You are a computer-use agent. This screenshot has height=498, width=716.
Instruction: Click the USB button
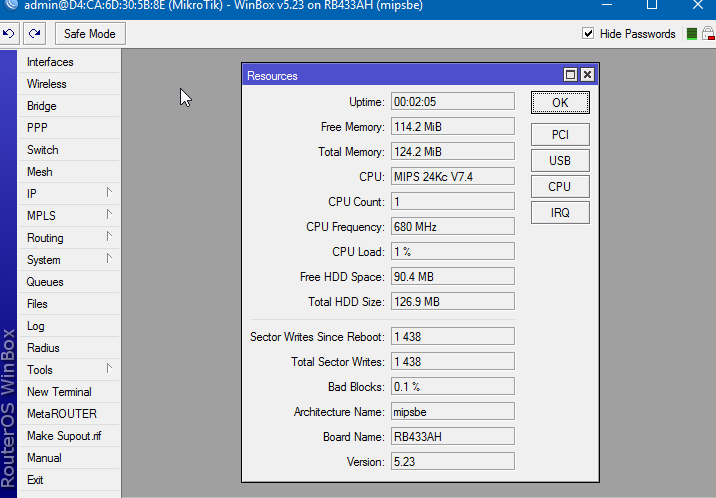pos(560,161)
